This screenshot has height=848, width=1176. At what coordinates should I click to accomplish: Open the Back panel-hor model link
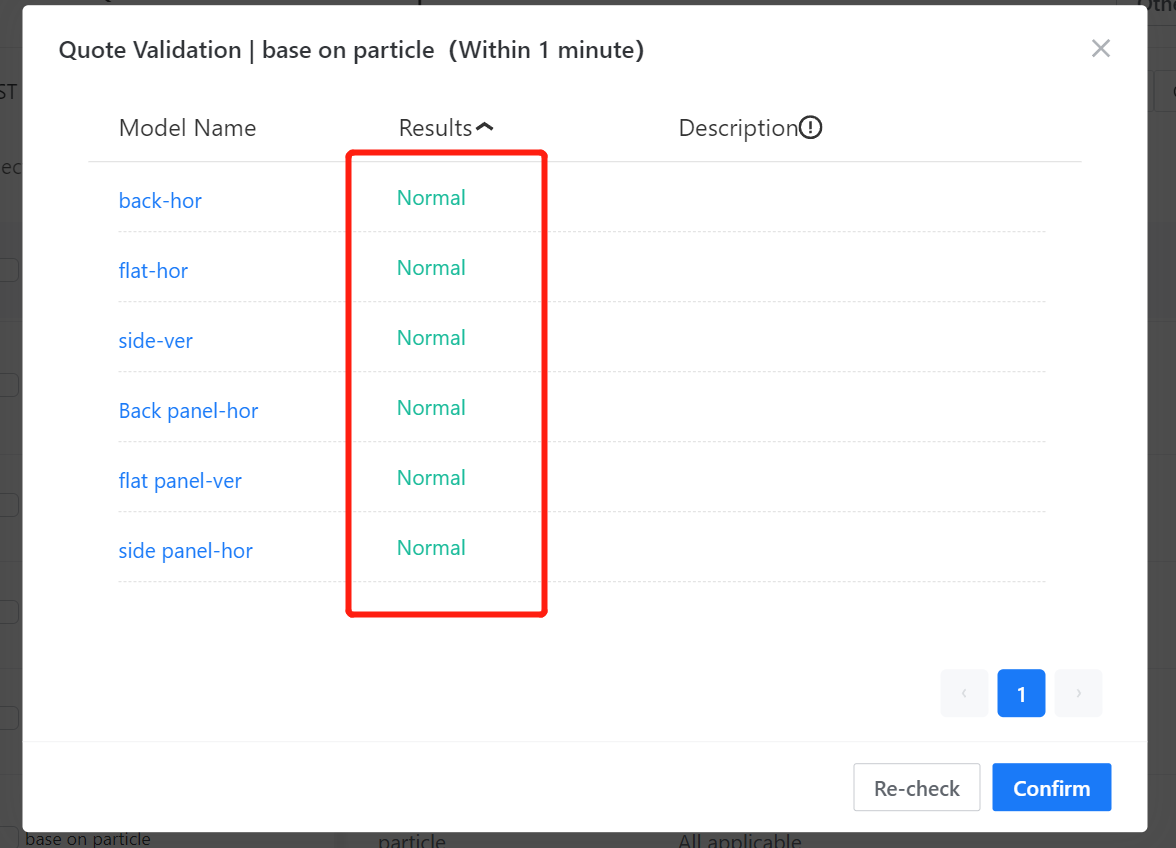(x=188, y=411)
